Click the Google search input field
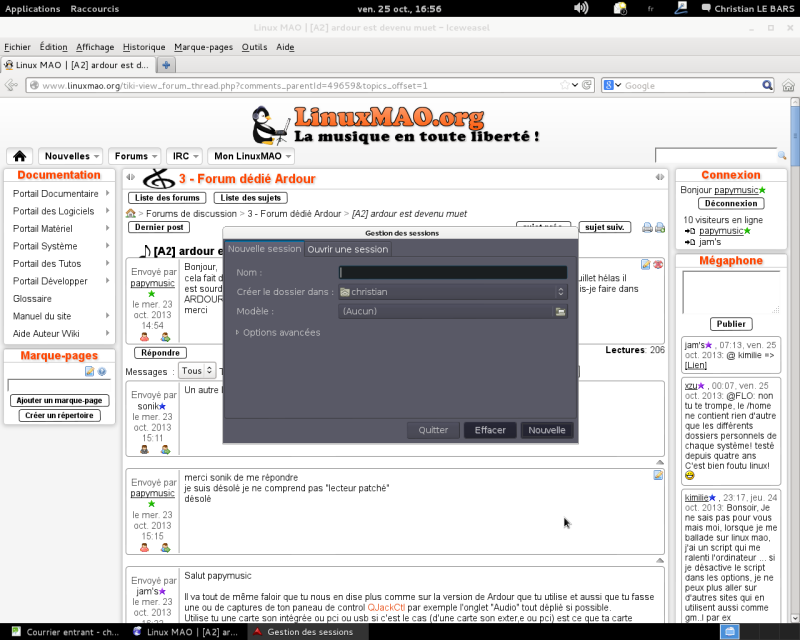Screen dimensions: 800x640 691,85
